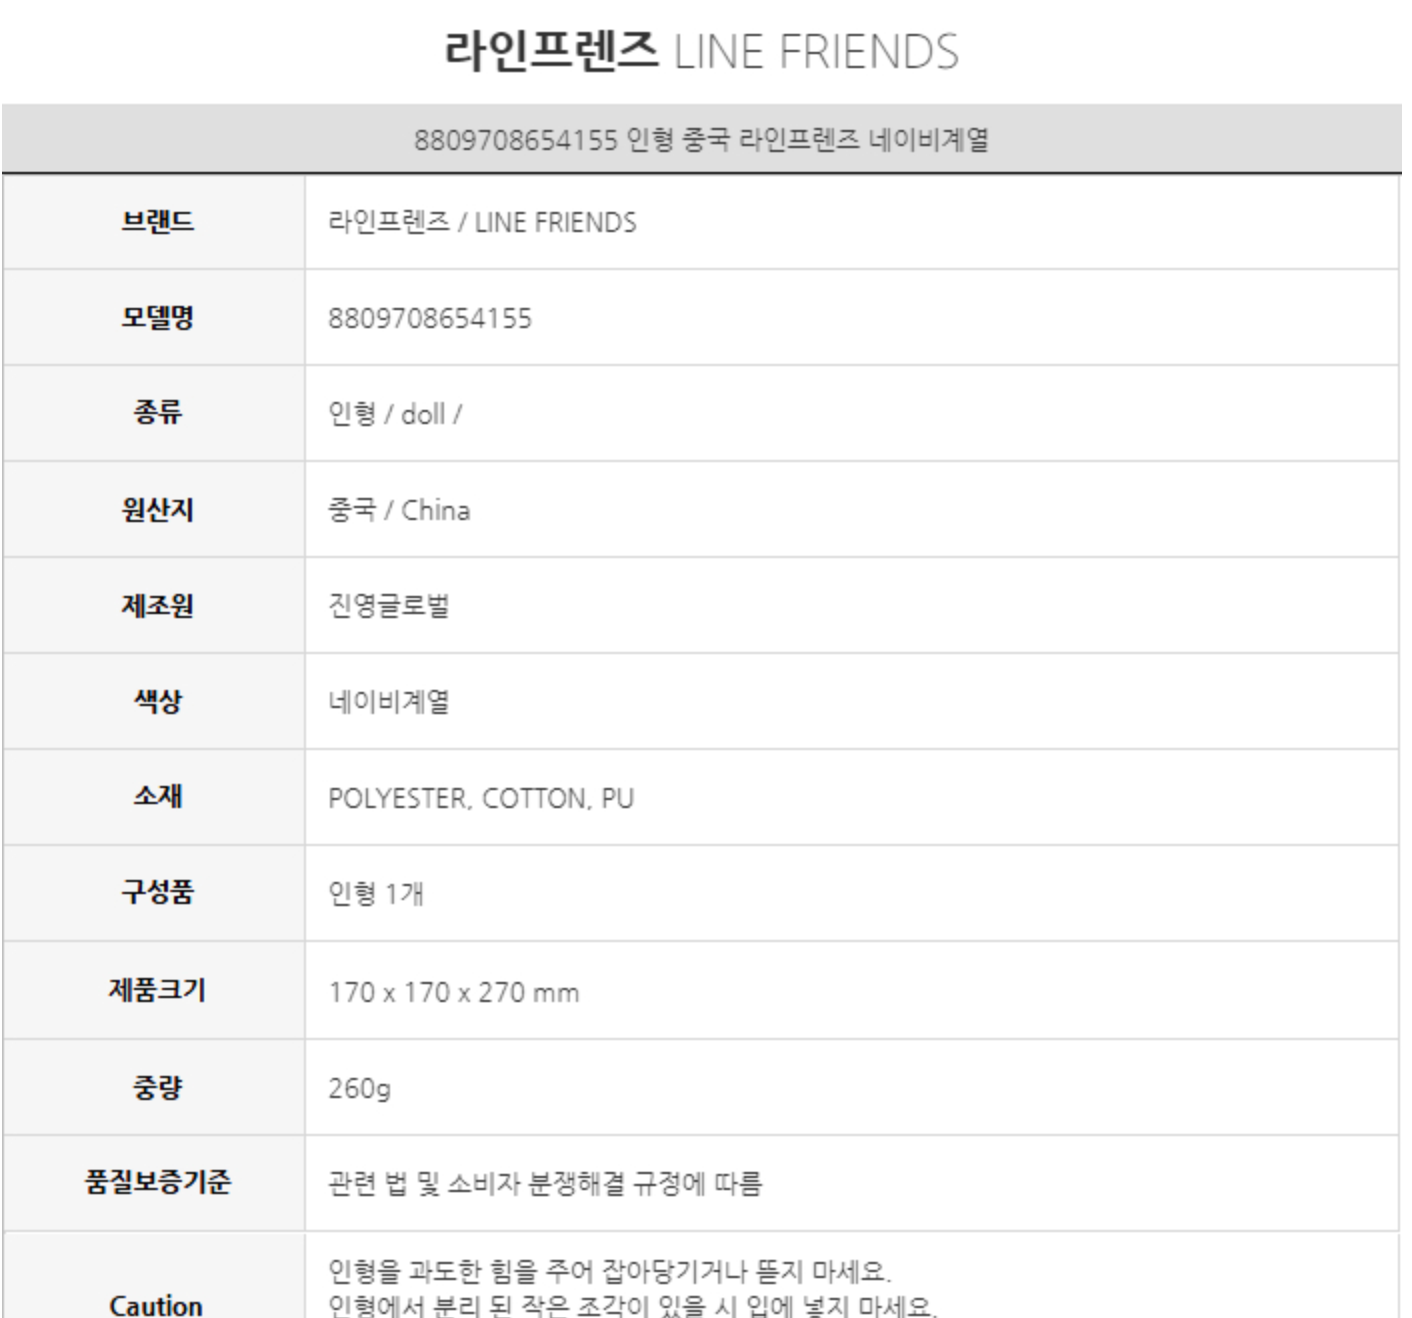
Task: Click the brand value 라인프렌즈 / LINE FRIENDS
Action: click(482, 222)
